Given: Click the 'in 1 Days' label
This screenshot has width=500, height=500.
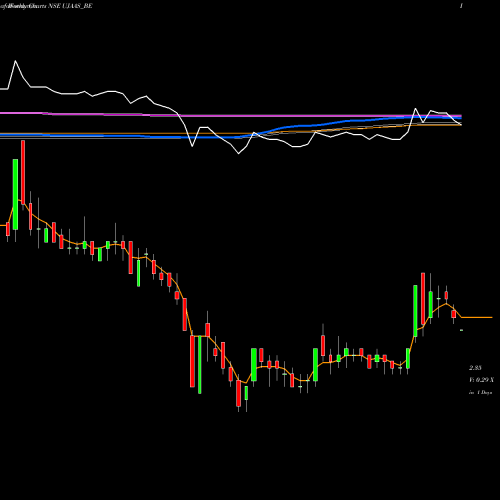Looking at the screenshot, I should 480,393.
